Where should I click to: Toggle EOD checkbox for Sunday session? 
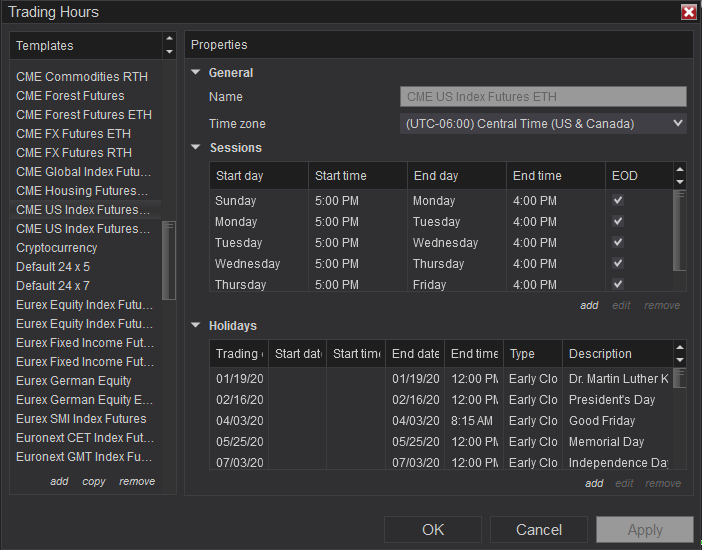618,200
